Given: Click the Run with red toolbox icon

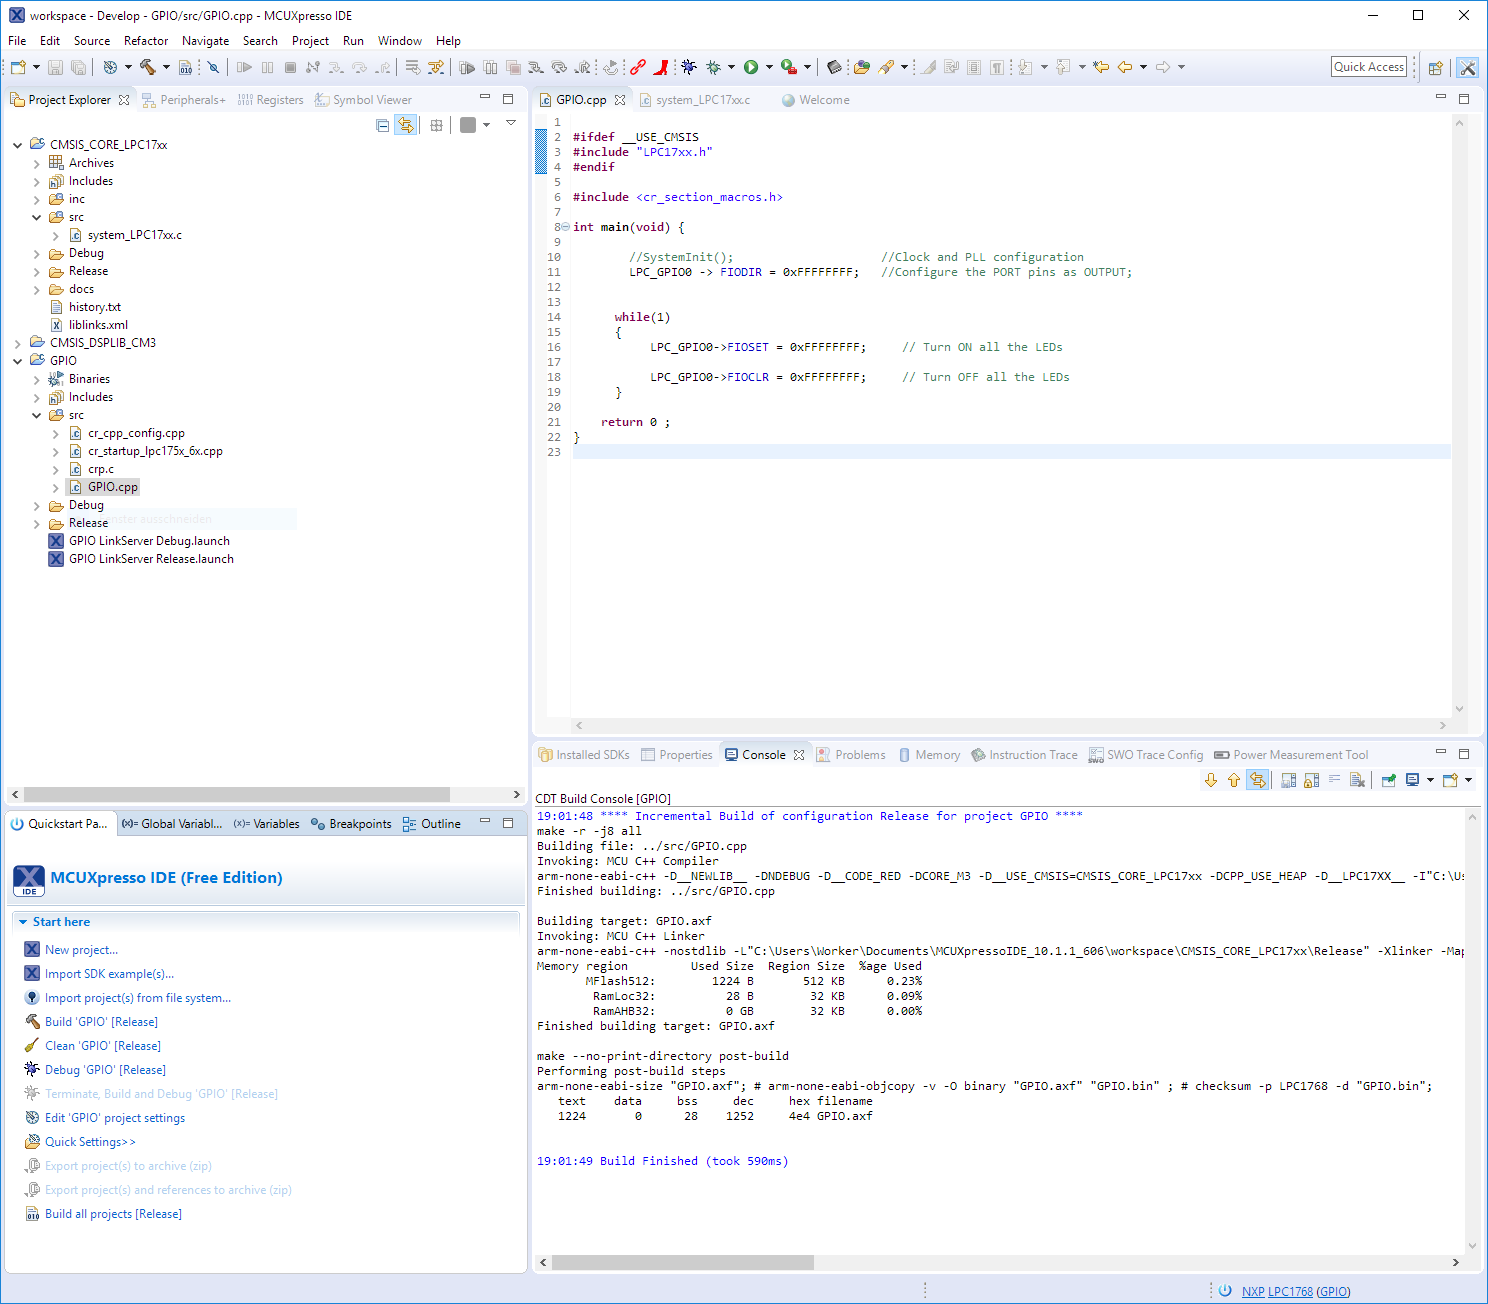Looking at the screenshot, I should (x=789, y=67).
